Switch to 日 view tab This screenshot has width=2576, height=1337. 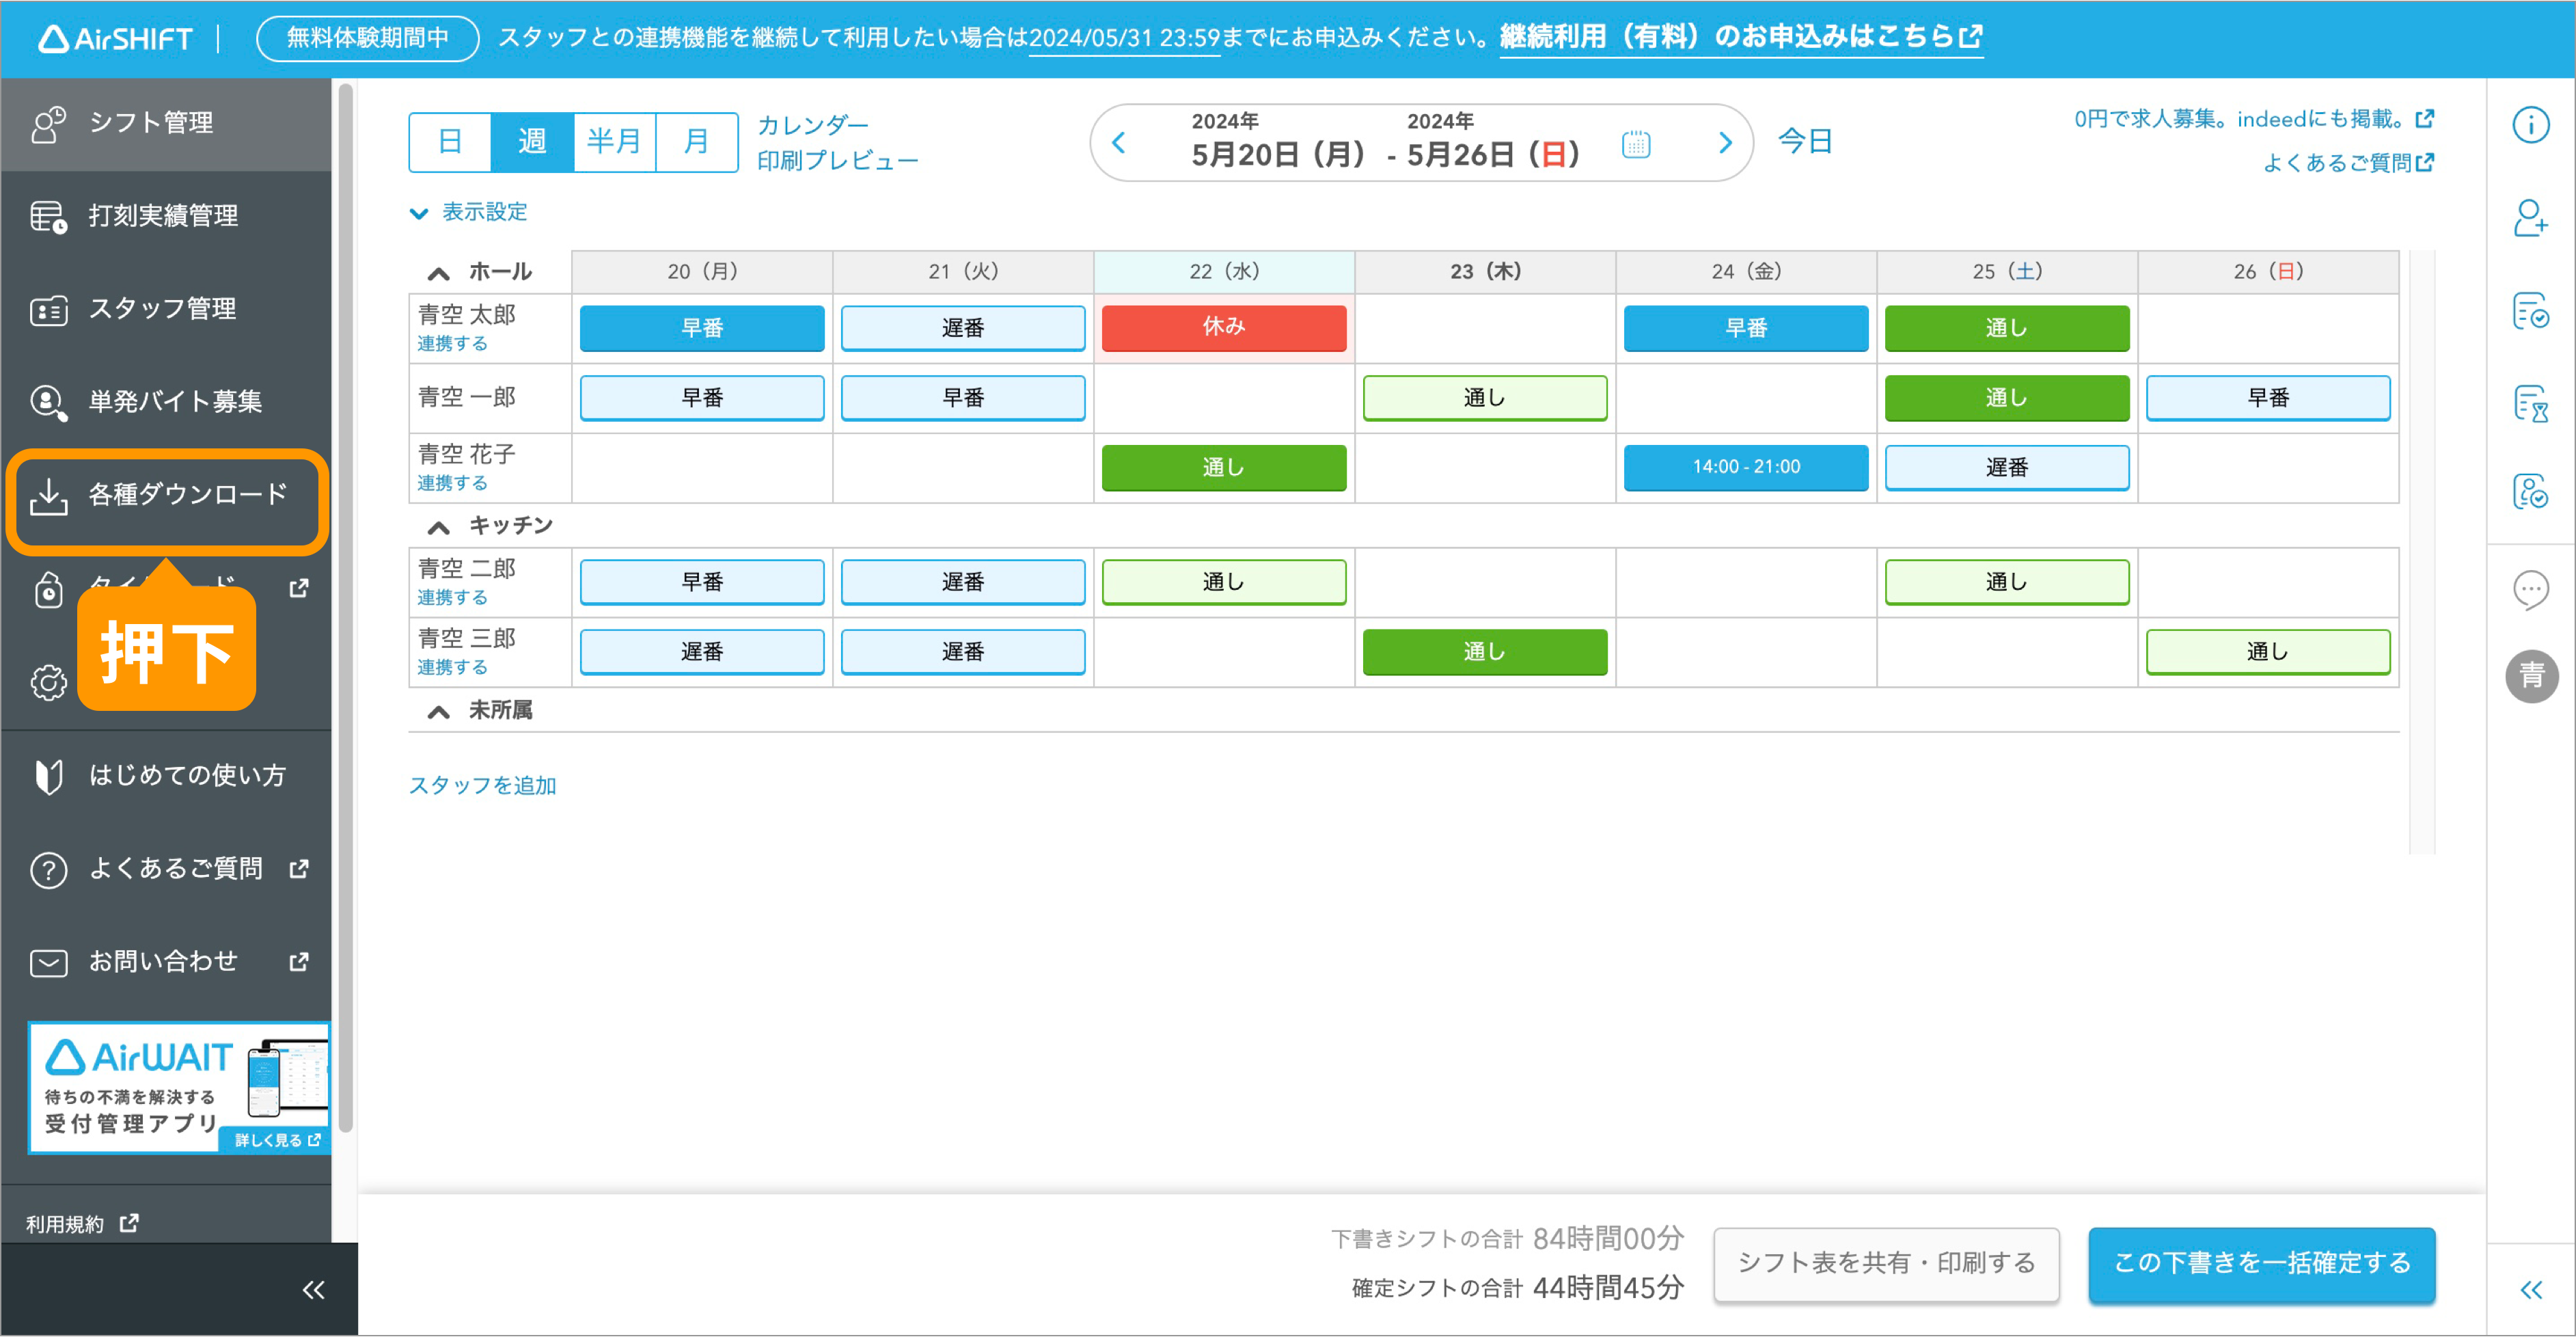(x=450, y=142)
